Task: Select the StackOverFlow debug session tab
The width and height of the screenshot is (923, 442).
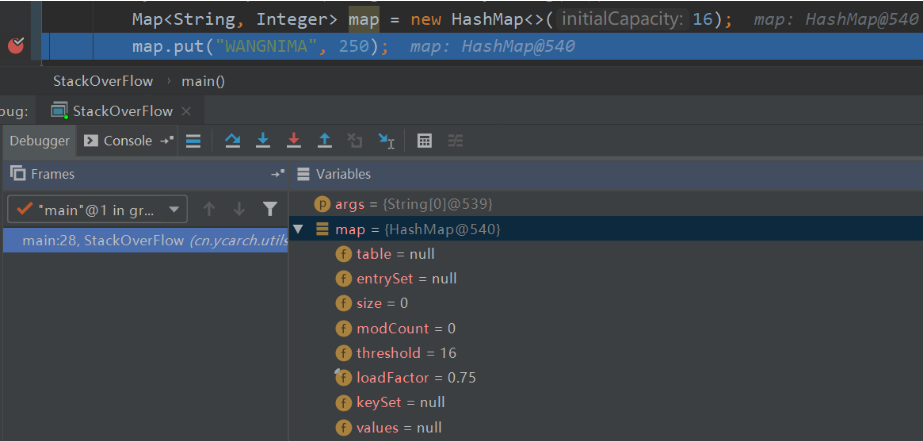Action: pyautogui.click(x=121, y=111)
